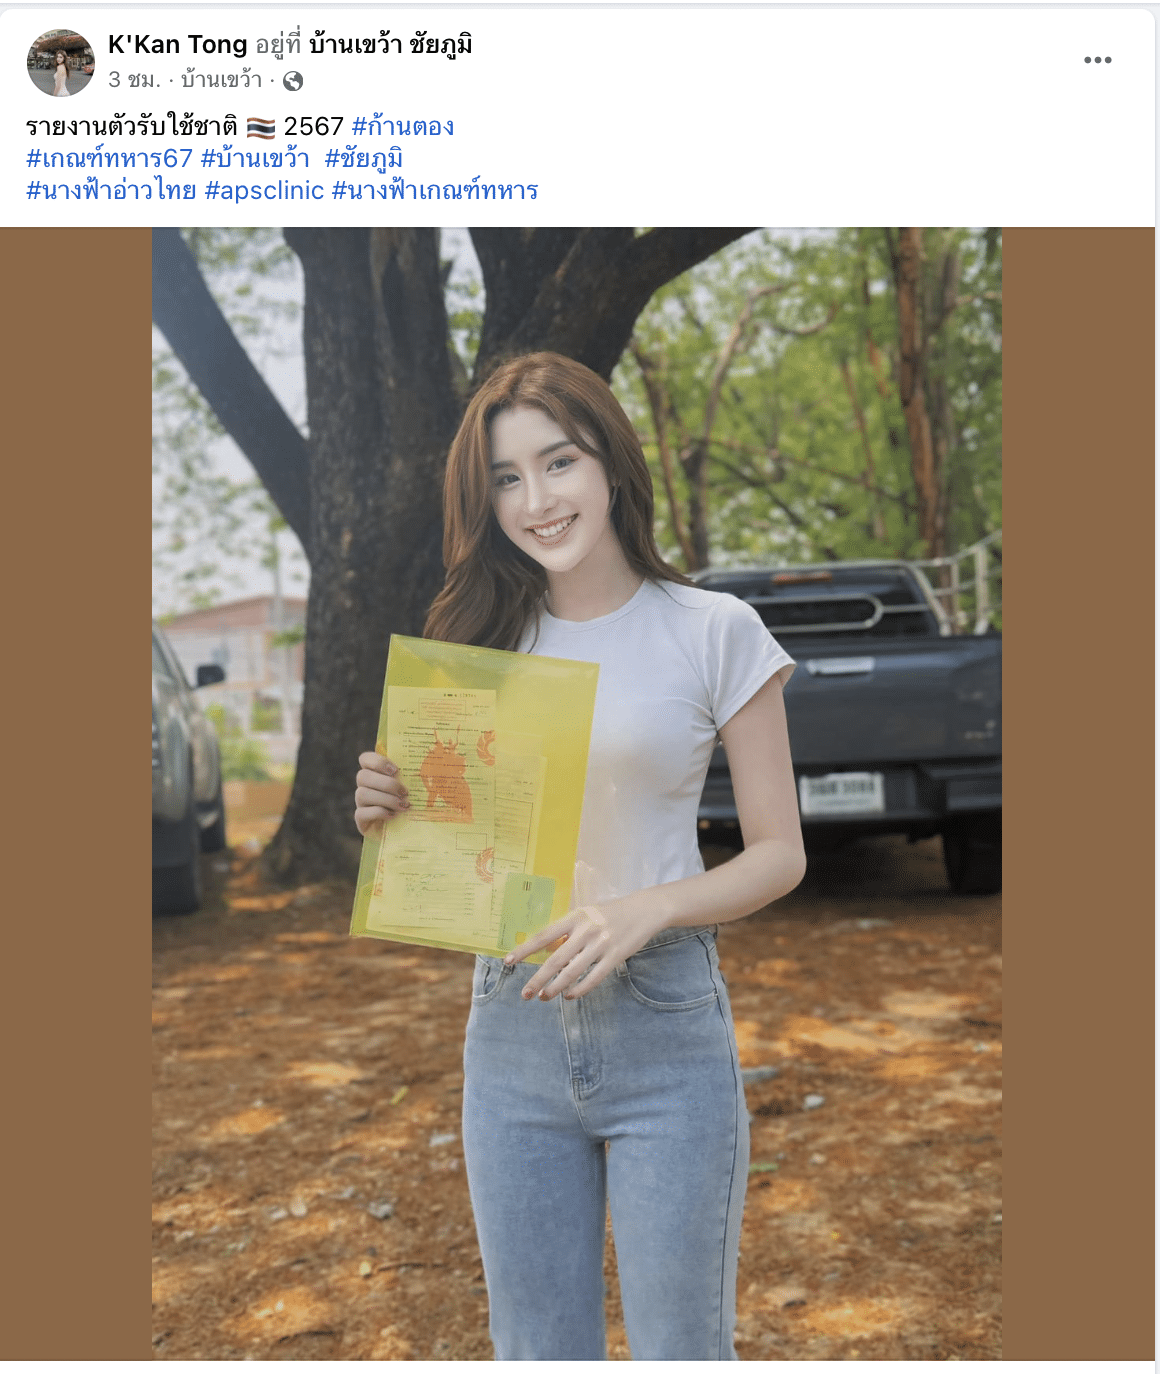Click the globe public audience icon
Image resolution: width=1160 pixels, height=1374 pixels.
[x=293, y=81]
